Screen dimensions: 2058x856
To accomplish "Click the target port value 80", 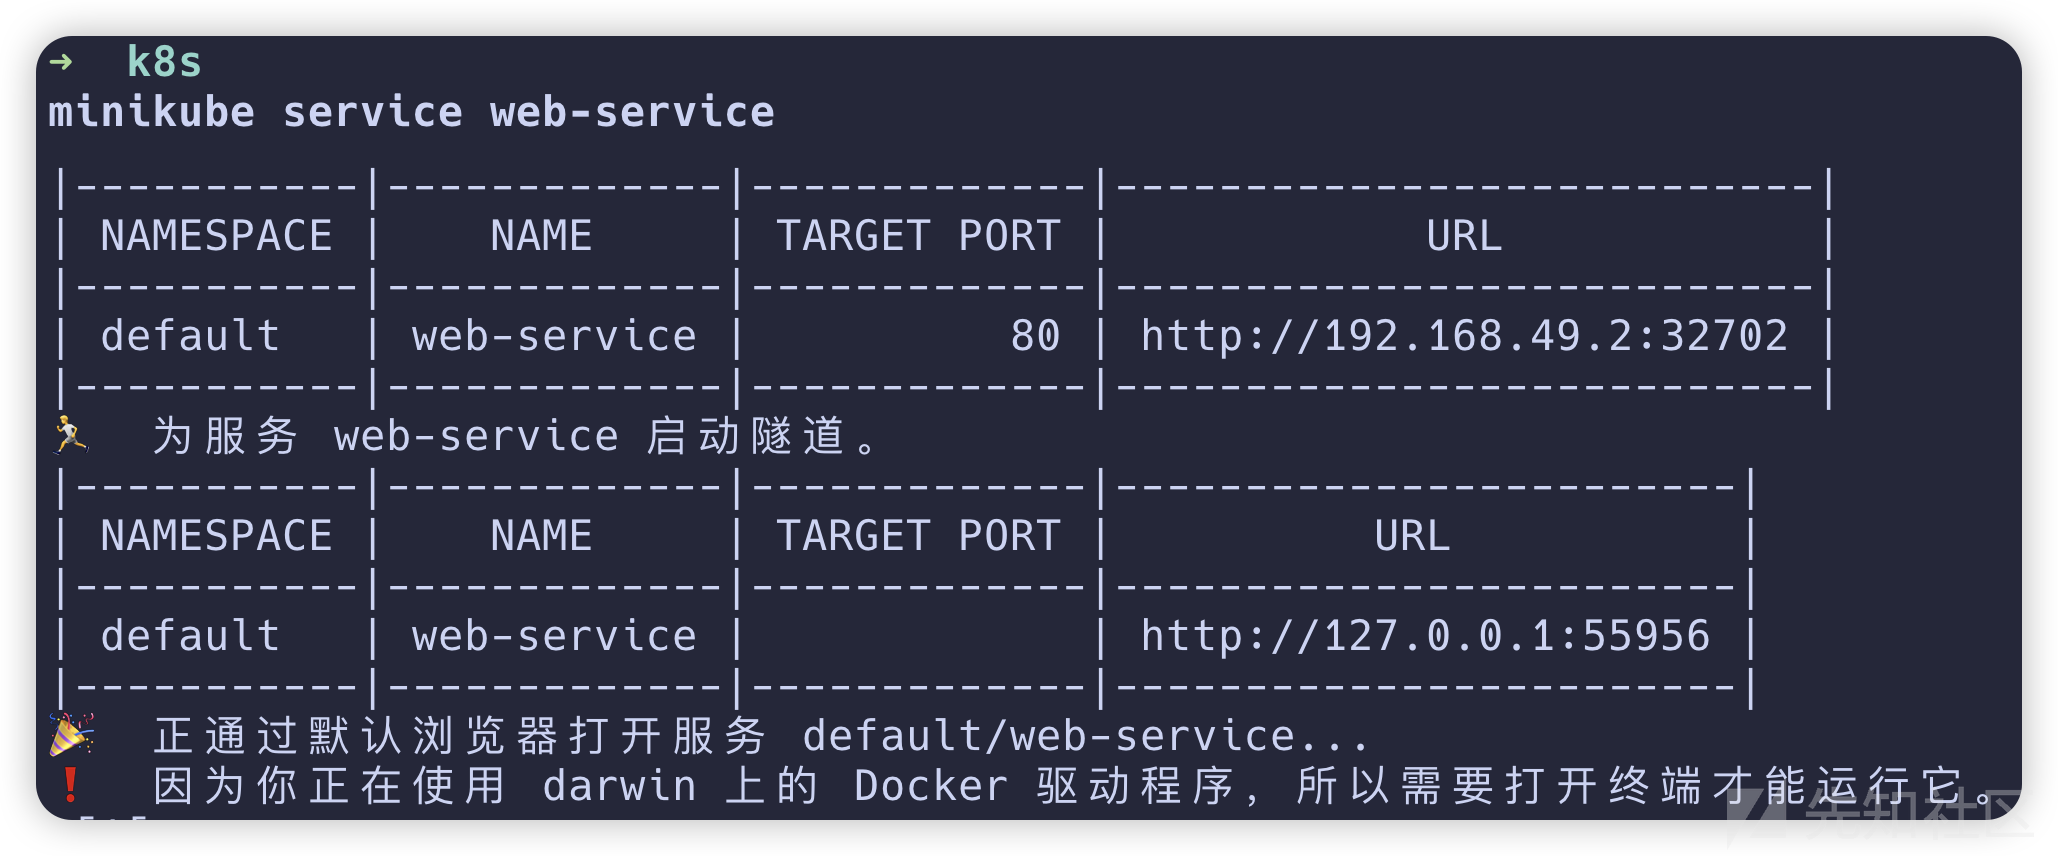I will (x=1035, y=336).
